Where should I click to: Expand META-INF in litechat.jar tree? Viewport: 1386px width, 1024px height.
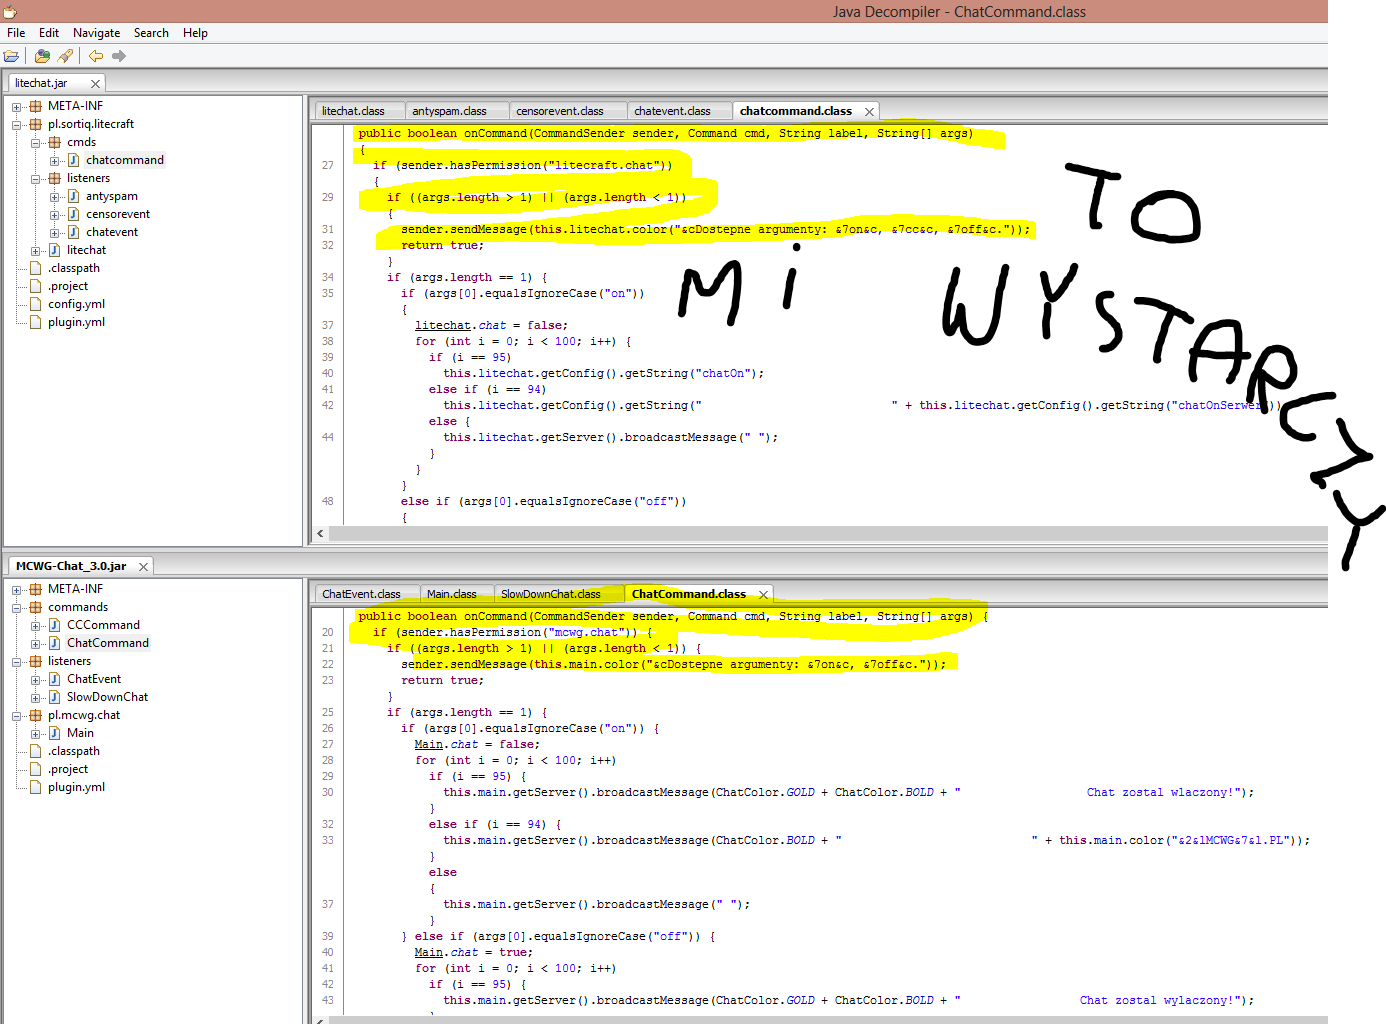click(x=17, y=106)
